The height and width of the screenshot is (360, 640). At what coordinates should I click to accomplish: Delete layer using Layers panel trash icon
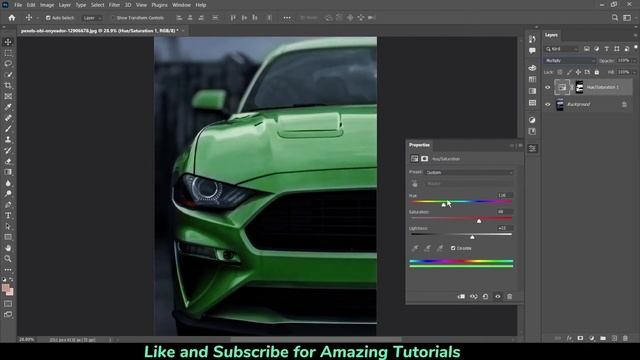[x=625, y=338]
